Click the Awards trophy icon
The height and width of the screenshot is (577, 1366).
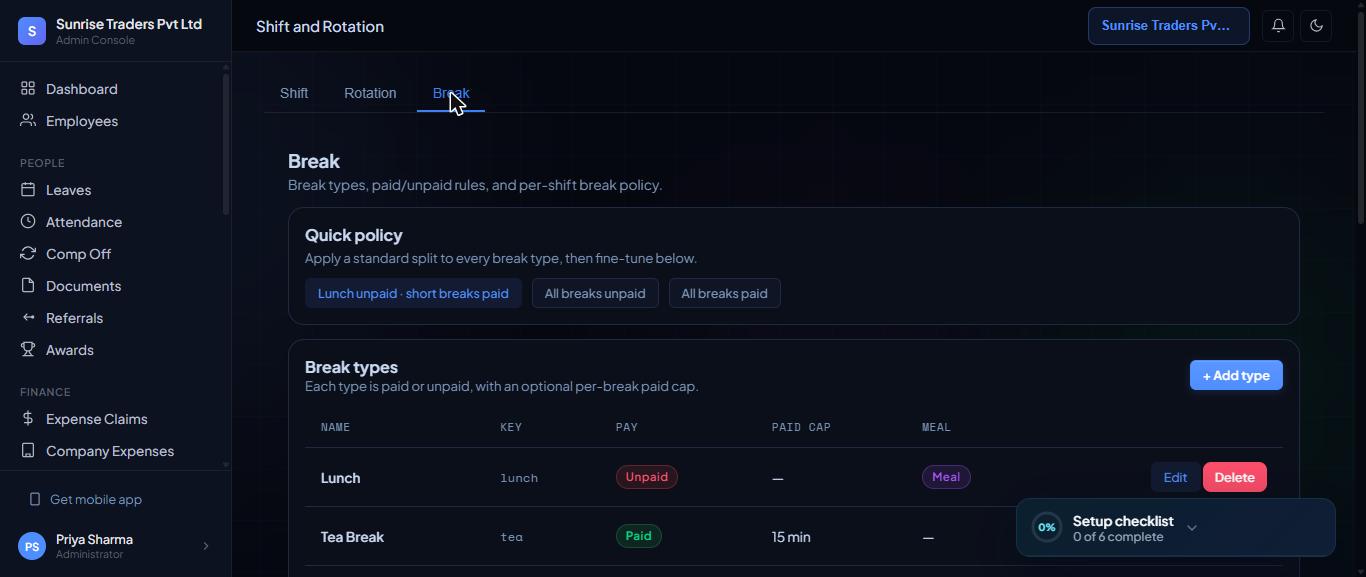tap(28, 350)
